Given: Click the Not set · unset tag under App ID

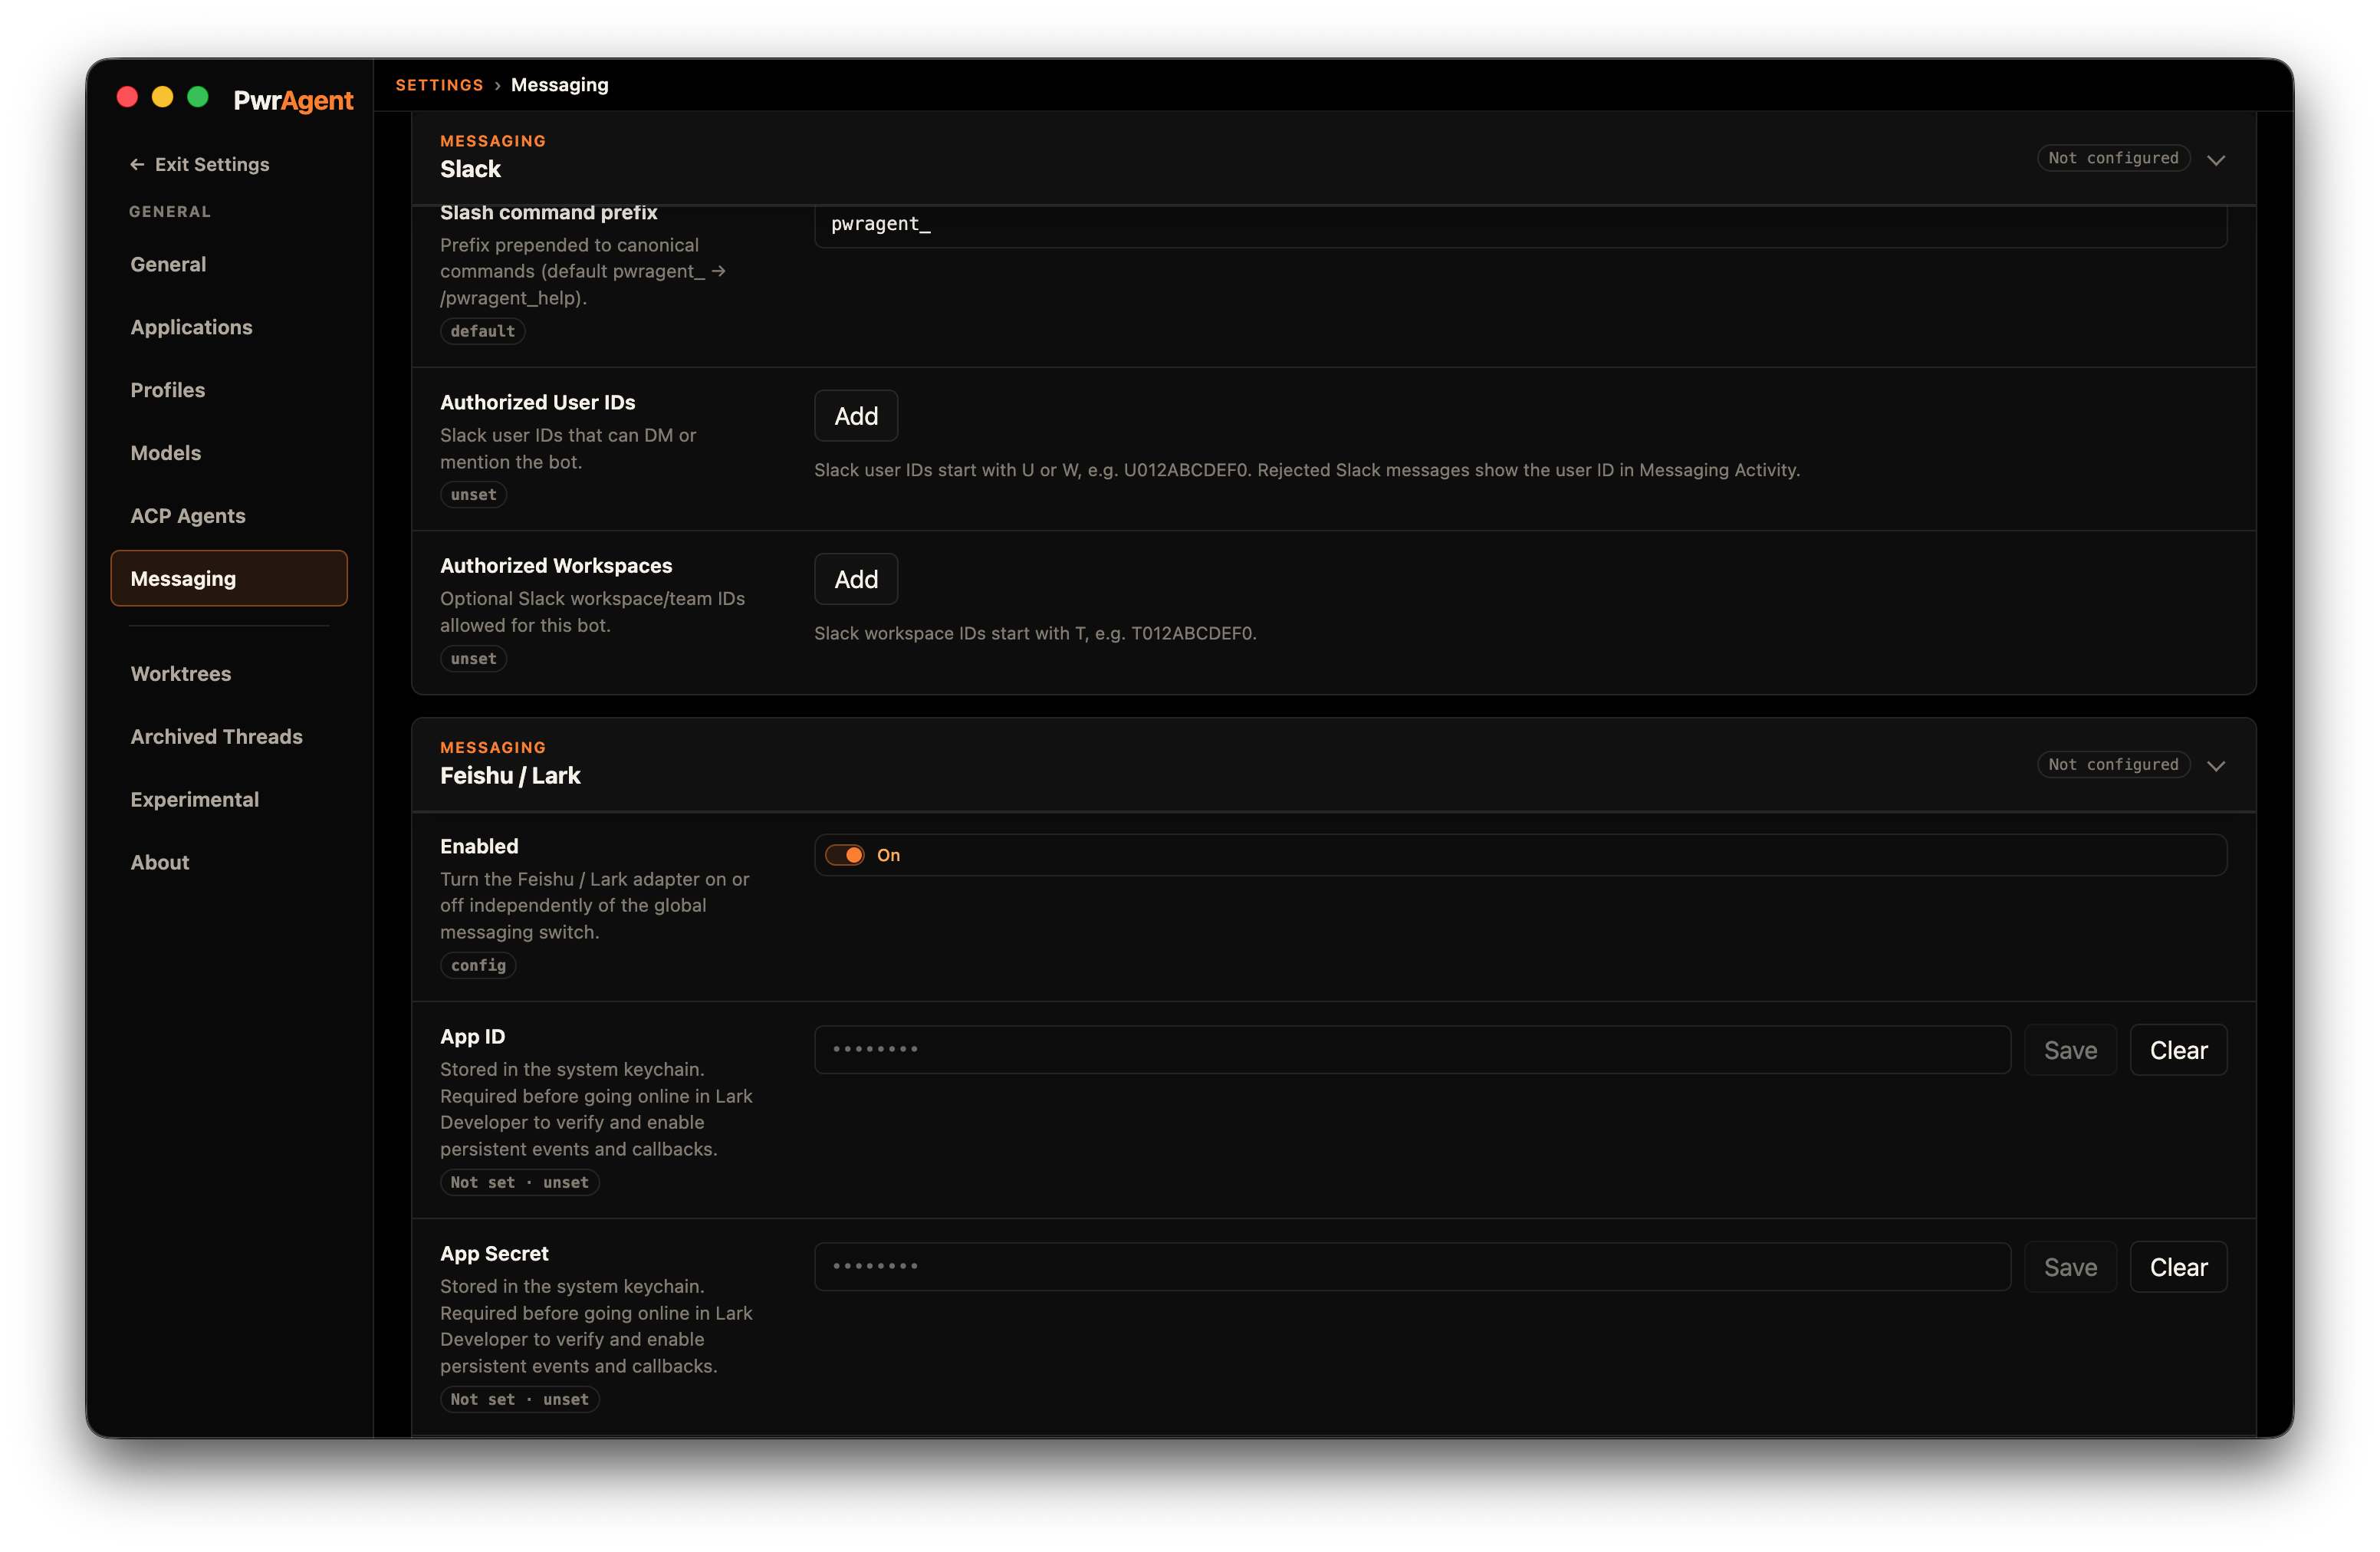Looking at the screenshot, I should click(x=519, y=1182).
